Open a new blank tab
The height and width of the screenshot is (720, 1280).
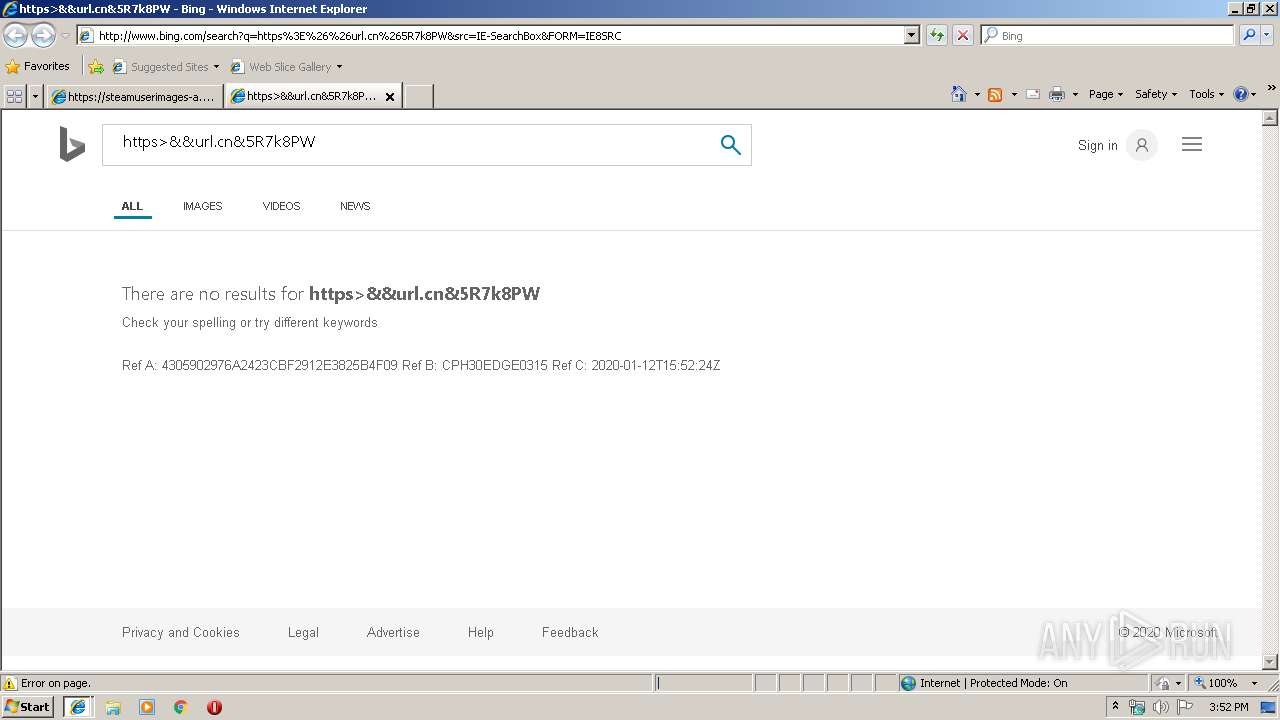pyautogui.click(x=418, y=96)
